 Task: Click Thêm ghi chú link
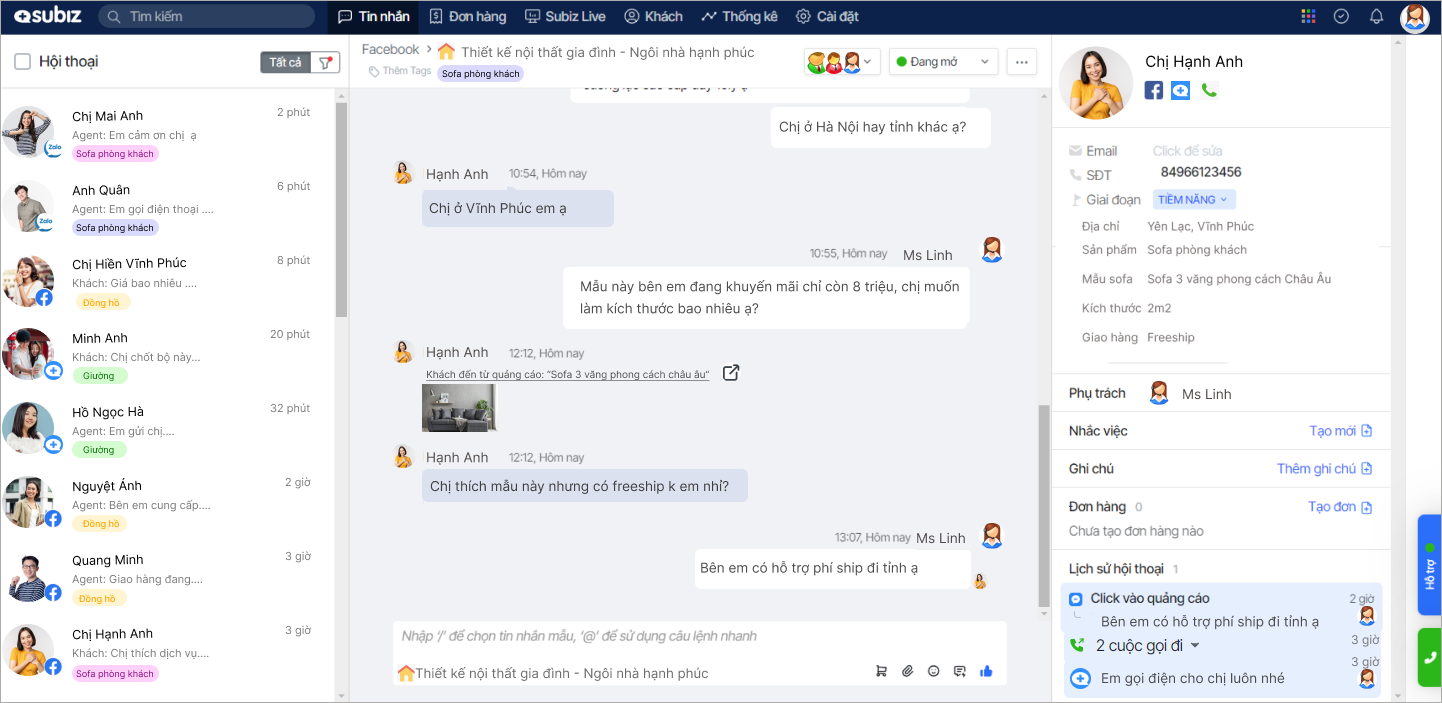coord(1324,469)
